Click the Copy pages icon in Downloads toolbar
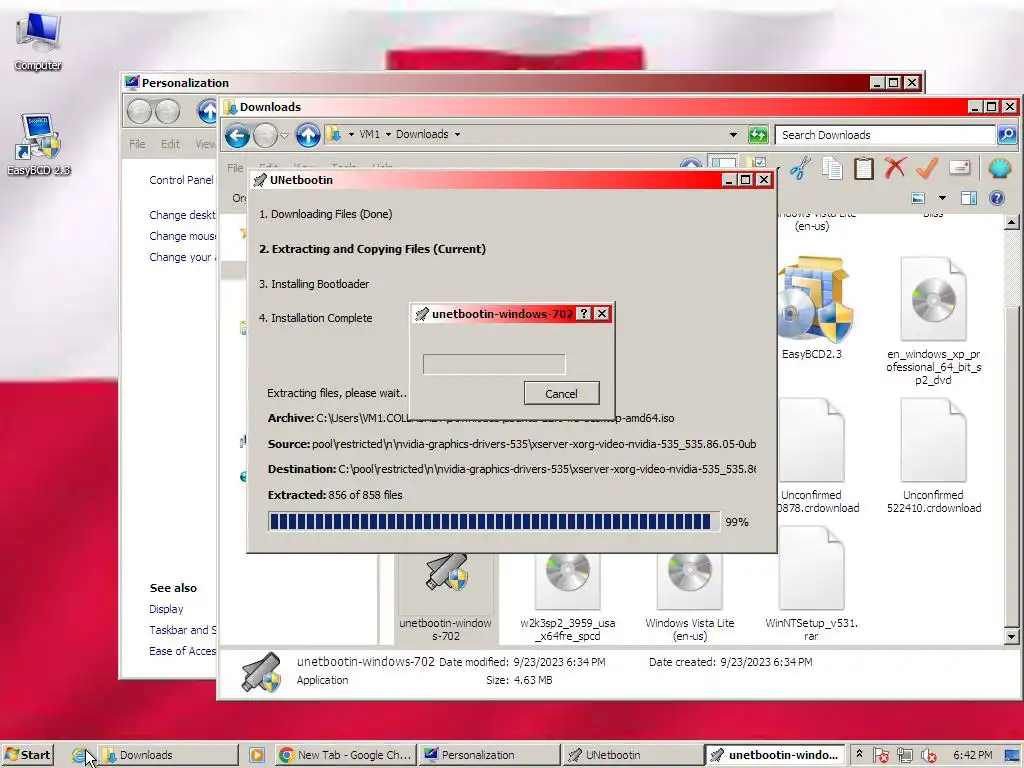 pos(832,168)
